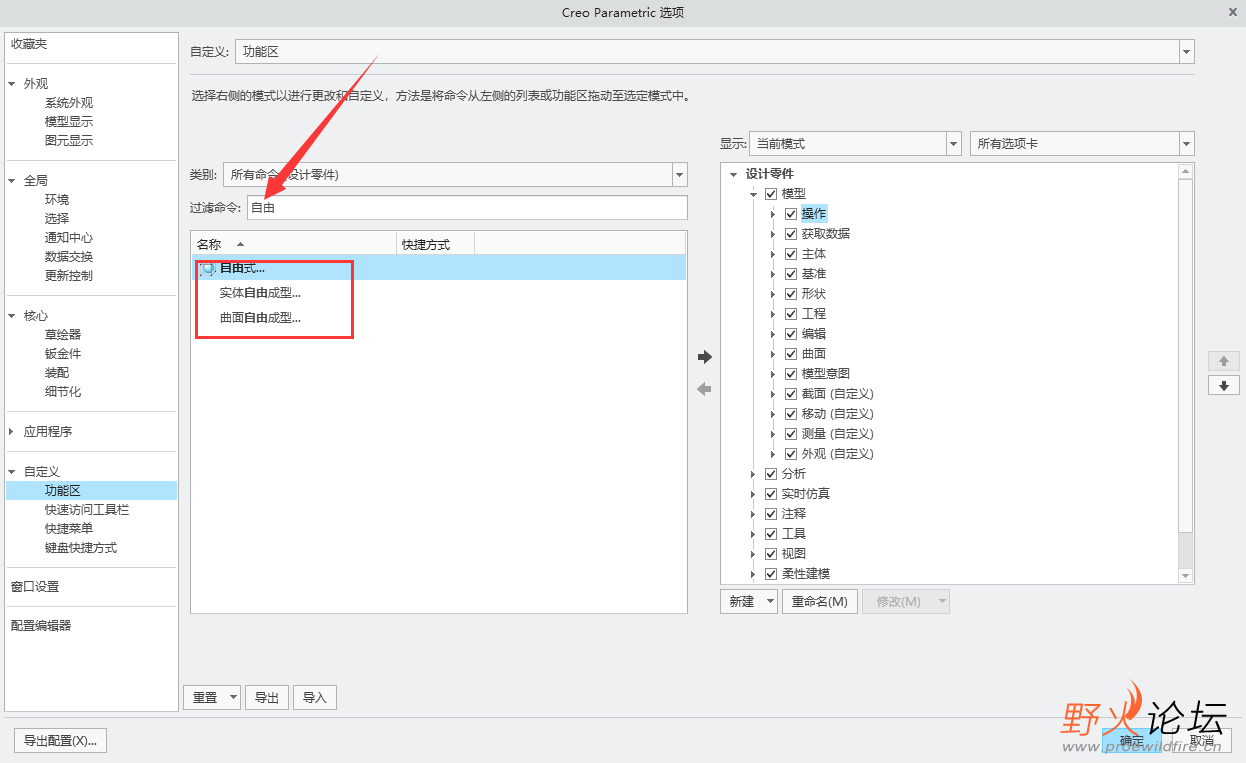Image resolution: width=1246 pixels, height=763 pixels.
Task: Toggle the 基准 checkbox
Action: [x=791, y=274]
